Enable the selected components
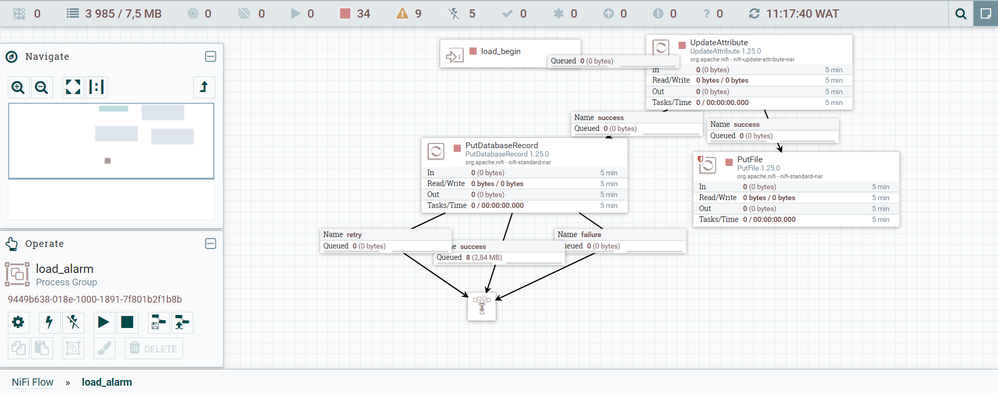 50,323
